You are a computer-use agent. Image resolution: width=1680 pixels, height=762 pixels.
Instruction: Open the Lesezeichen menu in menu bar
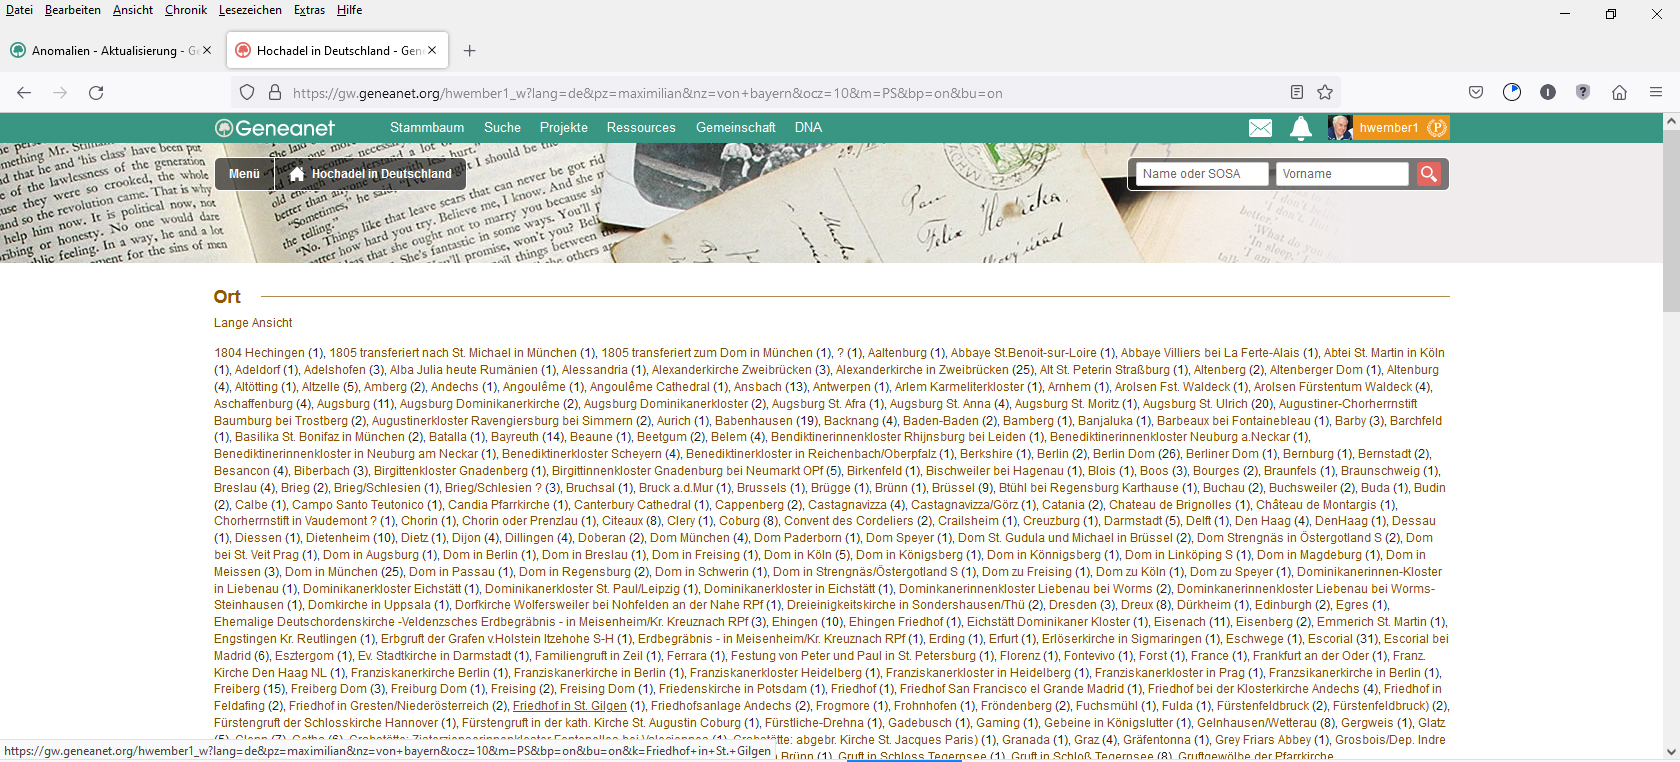click(x=250, y=10)
